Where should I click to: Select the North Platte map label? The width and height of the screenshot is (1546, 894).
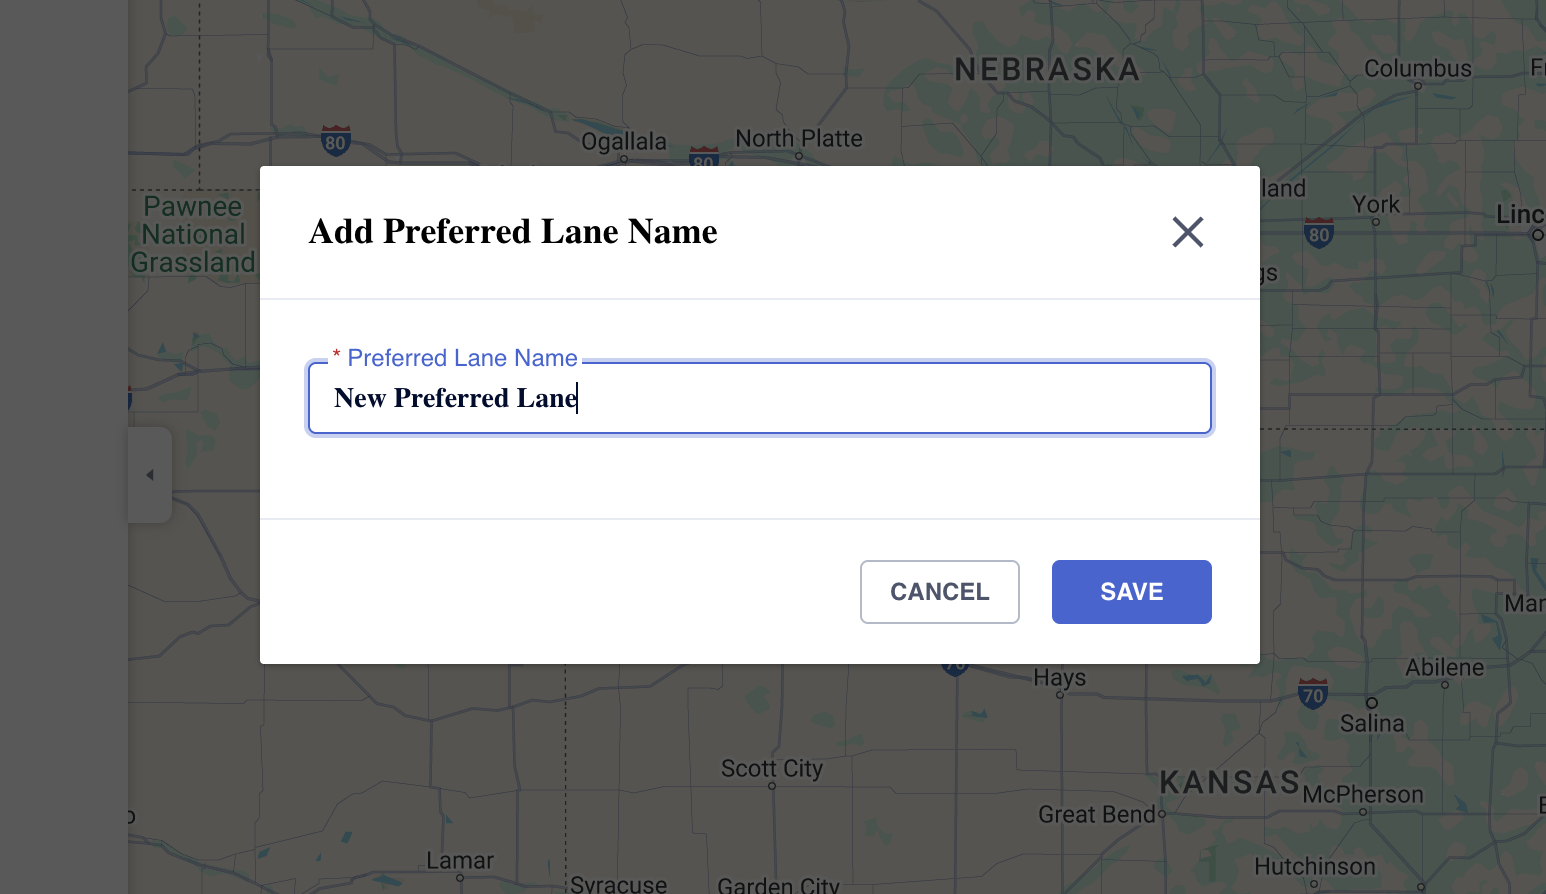[x=798, y=139]
